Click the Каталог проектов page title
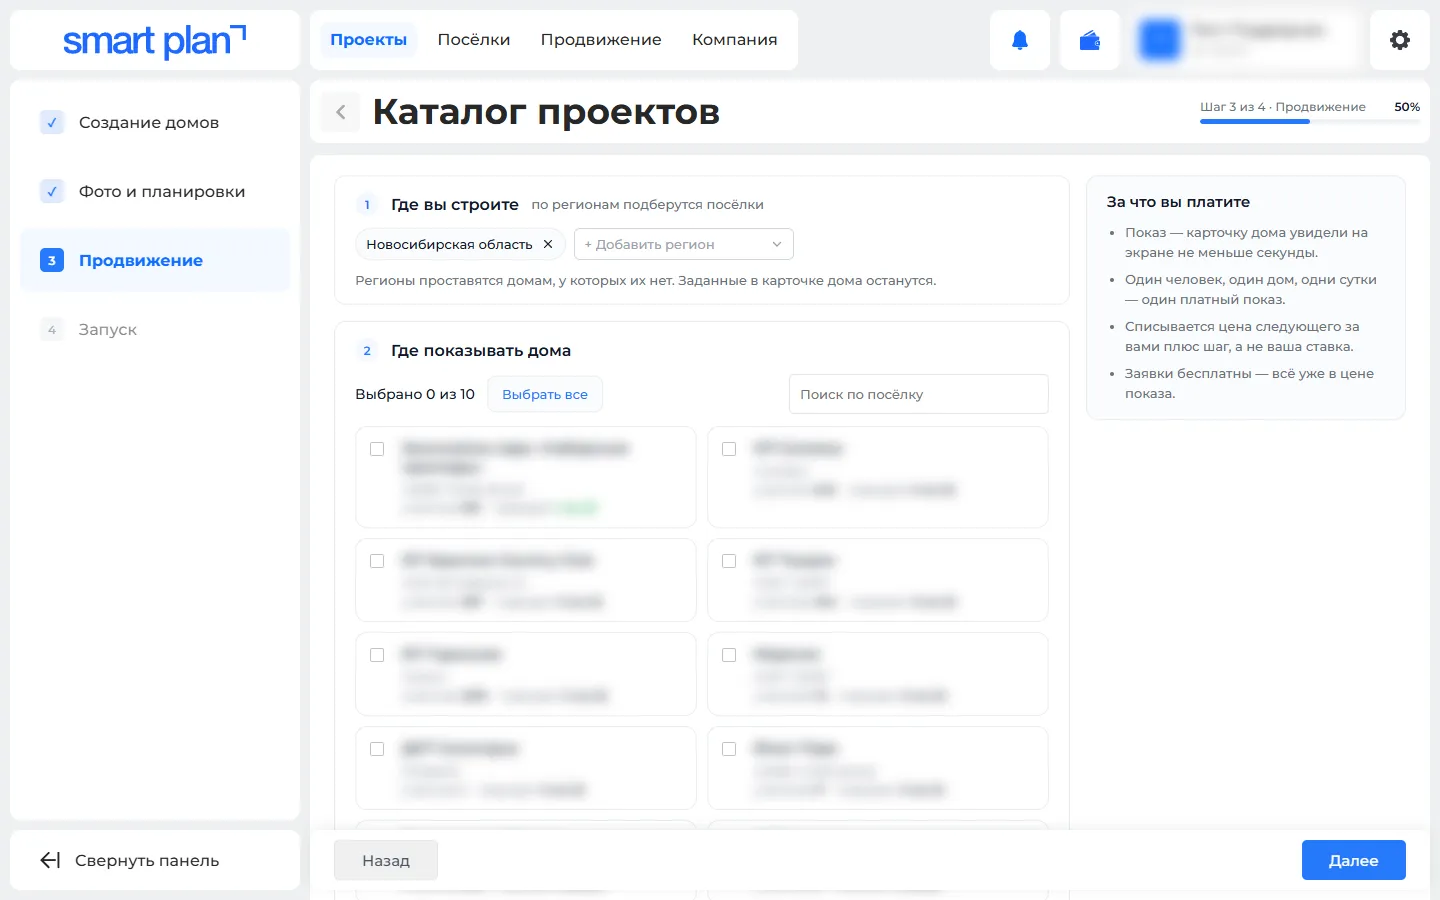Viewport: 1440px width, 900px height. [x=546, y=112]
